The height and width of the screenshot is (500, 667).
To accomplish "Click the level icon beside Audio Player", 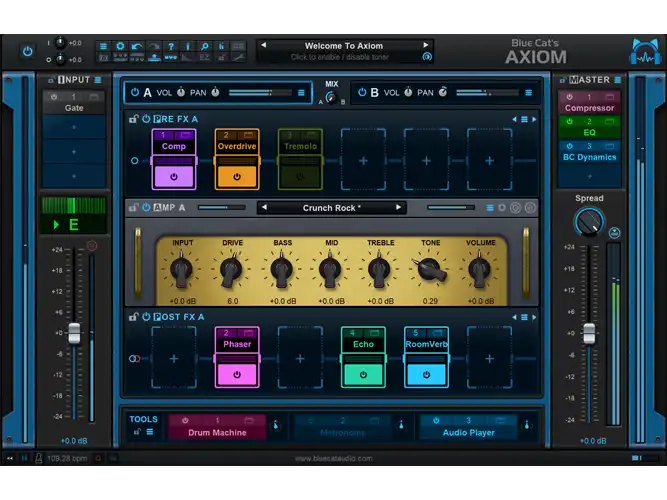I will 527,425.
